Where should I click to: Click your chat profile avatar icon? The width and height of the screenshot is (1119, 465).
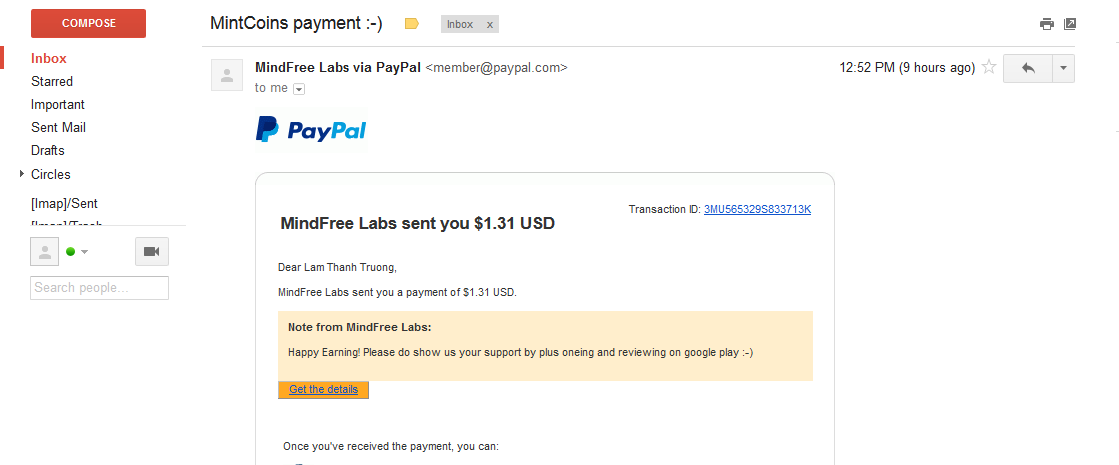[x=44, y=251]
